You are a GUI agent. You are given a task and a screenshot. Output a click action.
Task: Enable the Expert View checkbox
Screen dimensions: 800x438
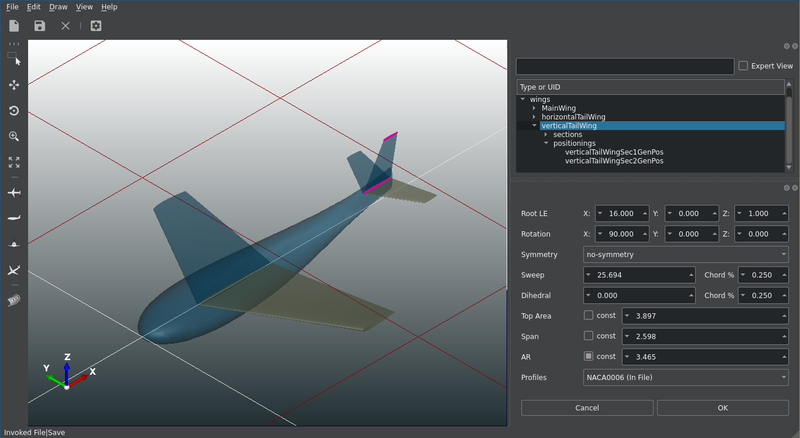click(742, 66)
